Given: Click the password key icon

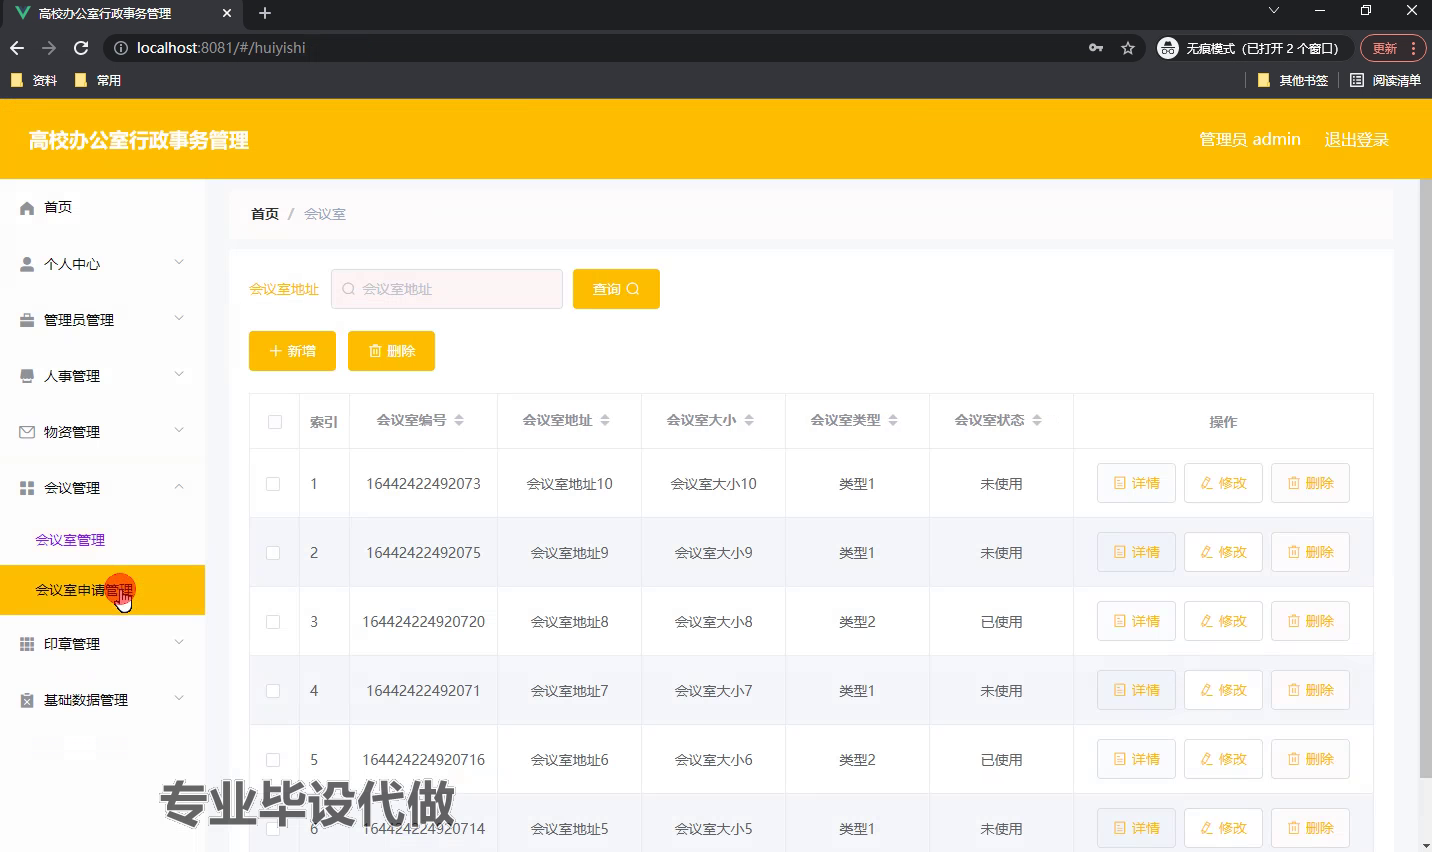Looking at the screenshot, I should coord(1096,48).
